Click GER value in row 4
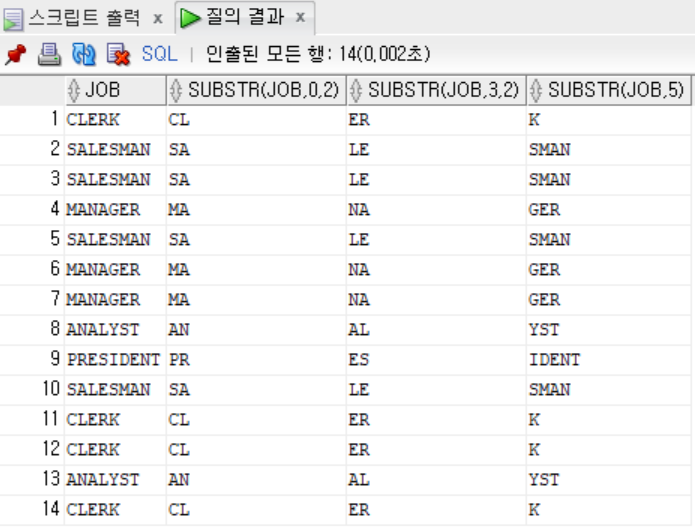695x532 pixels. 544,210
